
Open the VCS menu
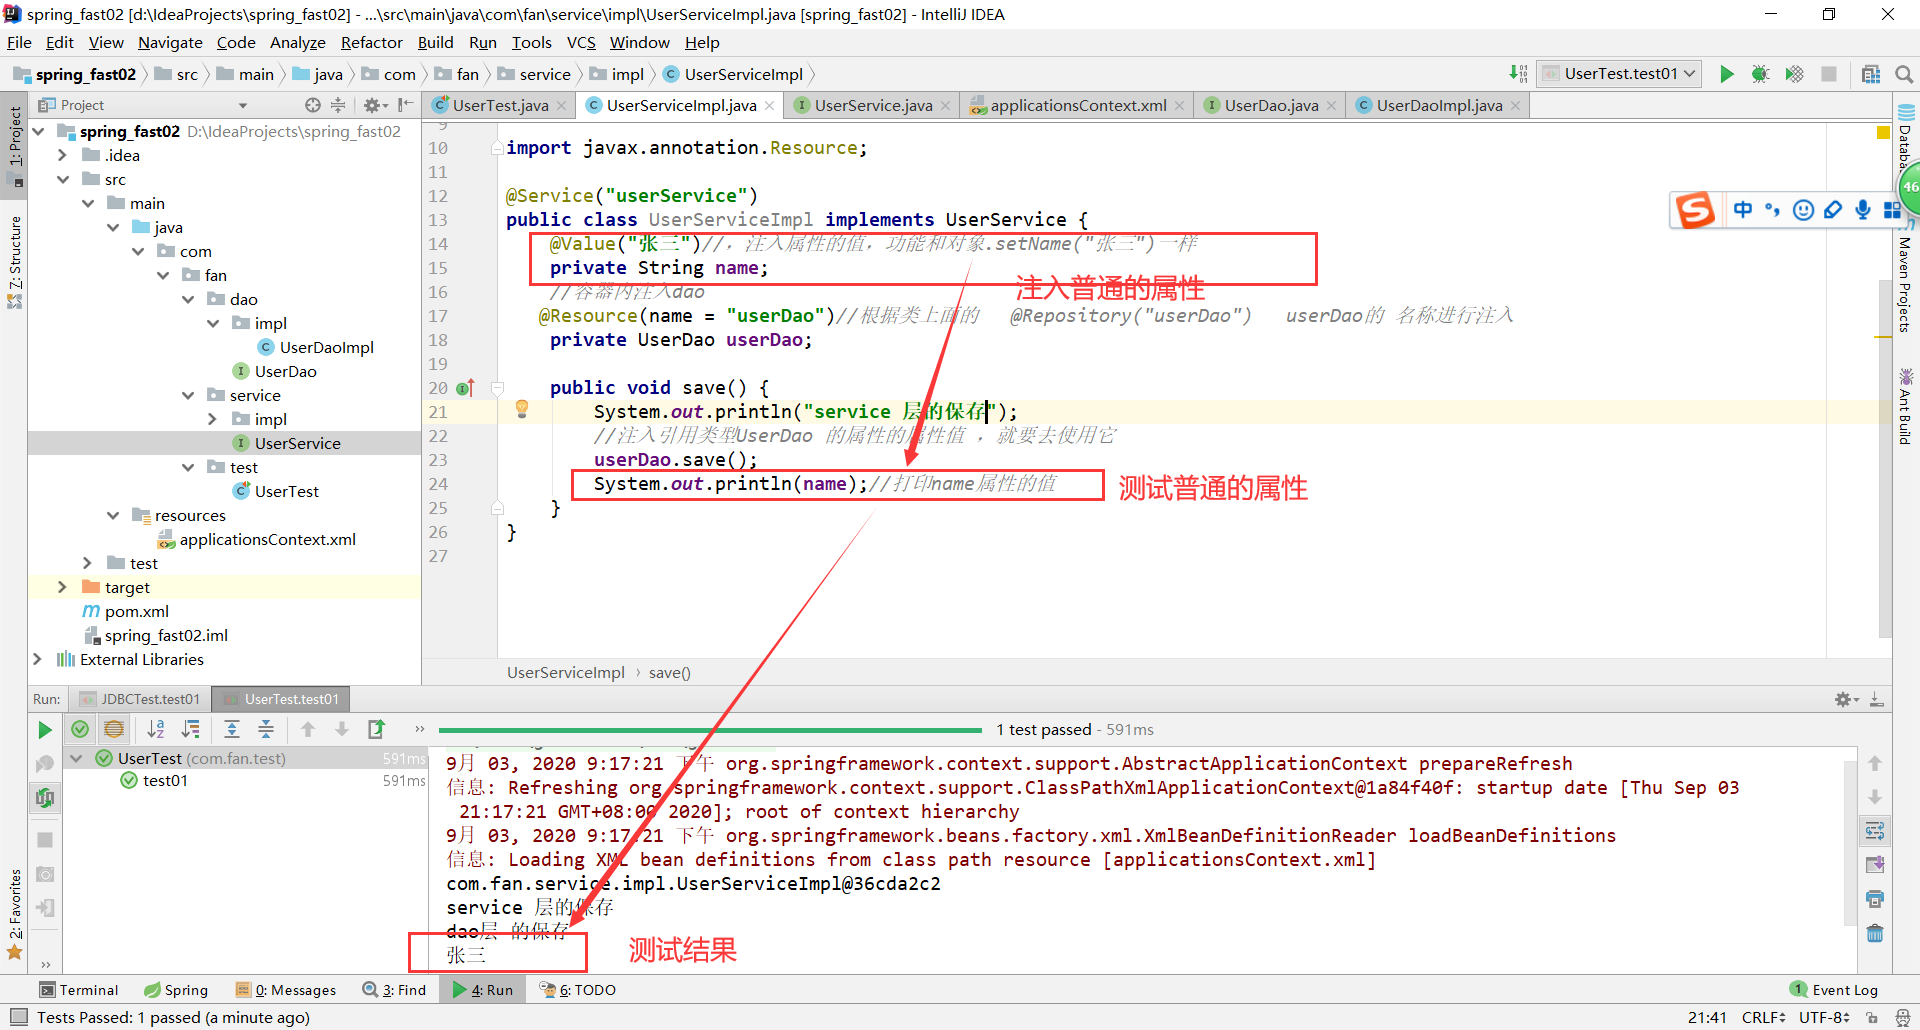tap(581, 42)
